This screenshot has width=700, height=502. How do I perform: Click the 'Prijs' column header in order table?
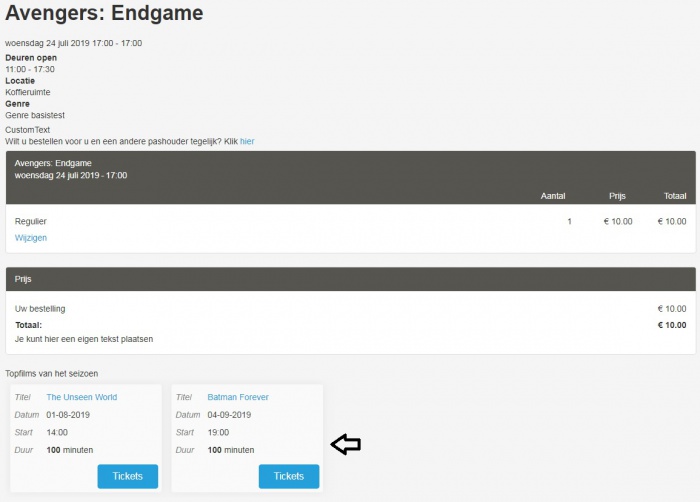[617, 196]
